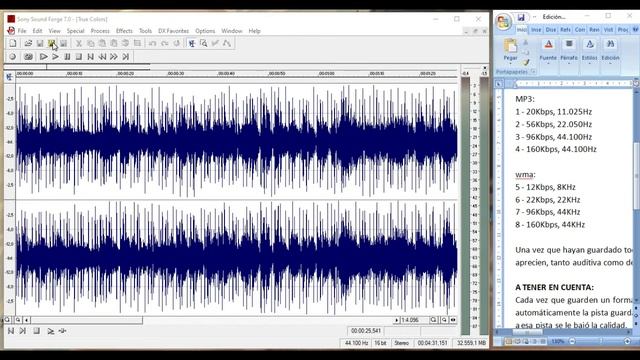
Task: Click the 00:04:31.151 length status field
Action: [x=433, y=343]
